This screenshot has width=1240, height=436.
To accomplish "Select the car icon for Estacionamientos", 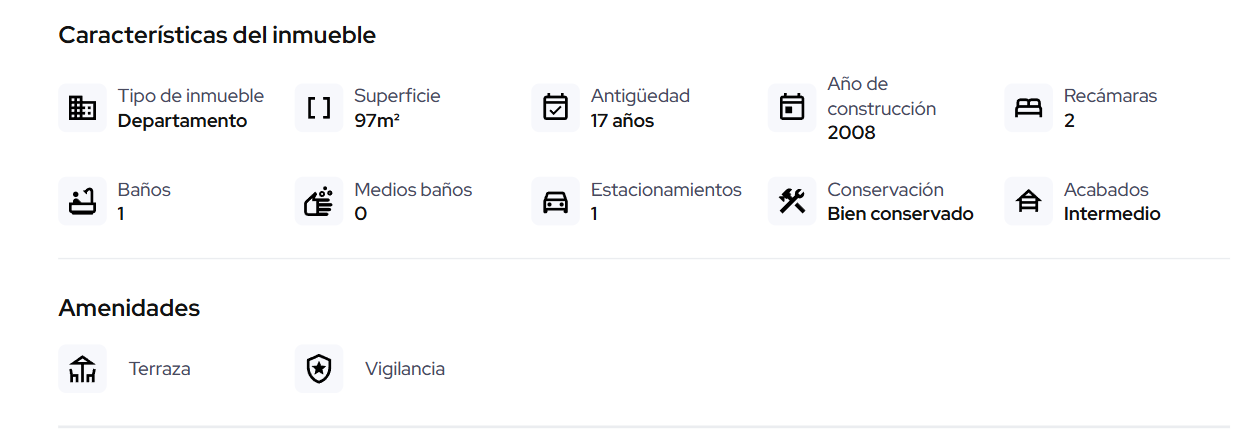I will pos(555,202).
